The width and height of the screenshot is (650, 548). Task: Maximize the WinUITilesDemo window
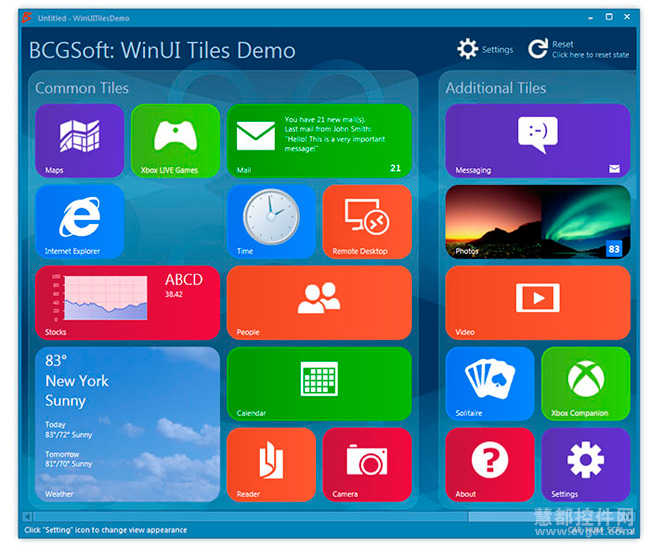[x=609, y=17]
